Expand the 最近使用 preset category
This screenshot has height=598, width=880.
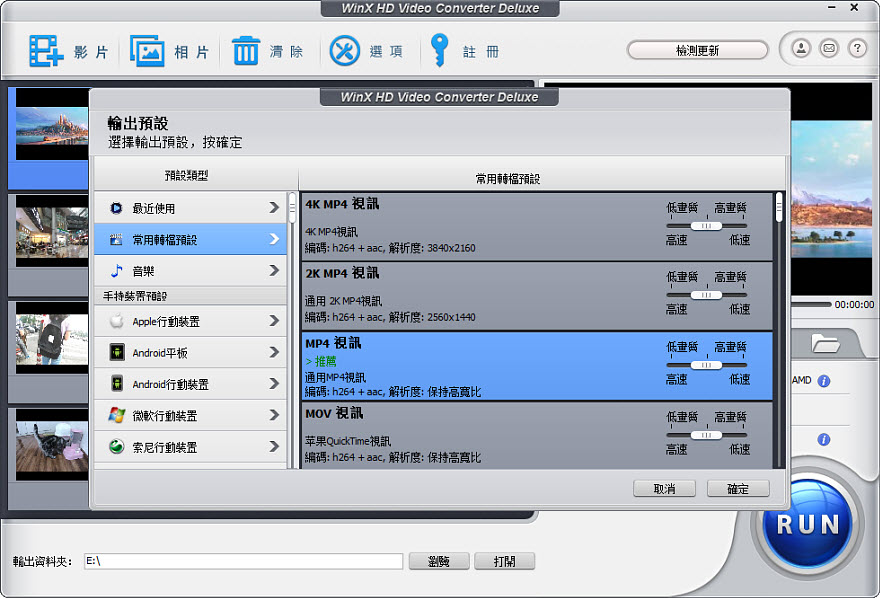(x=192, y=208)
